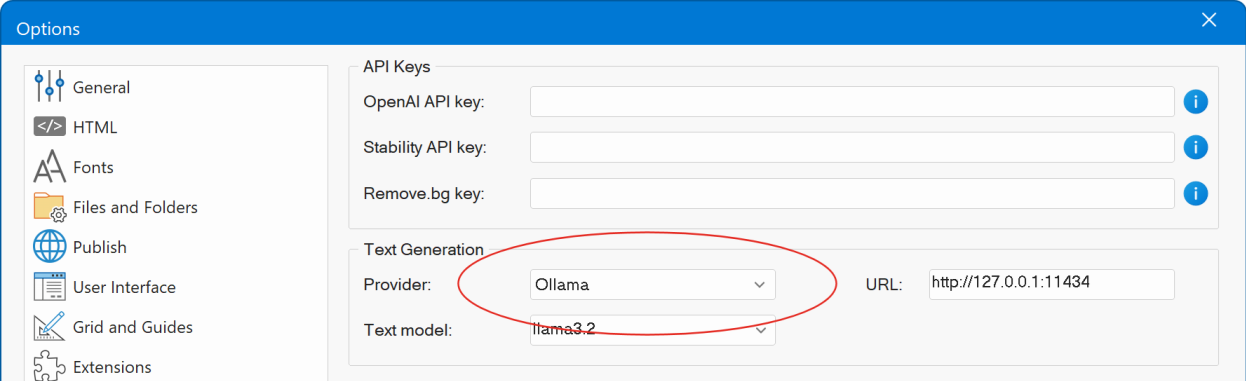Screen dimensions: 1247x382
Task: Click the Grid and Guides ruler icon
Action: (x=49, y=327)
